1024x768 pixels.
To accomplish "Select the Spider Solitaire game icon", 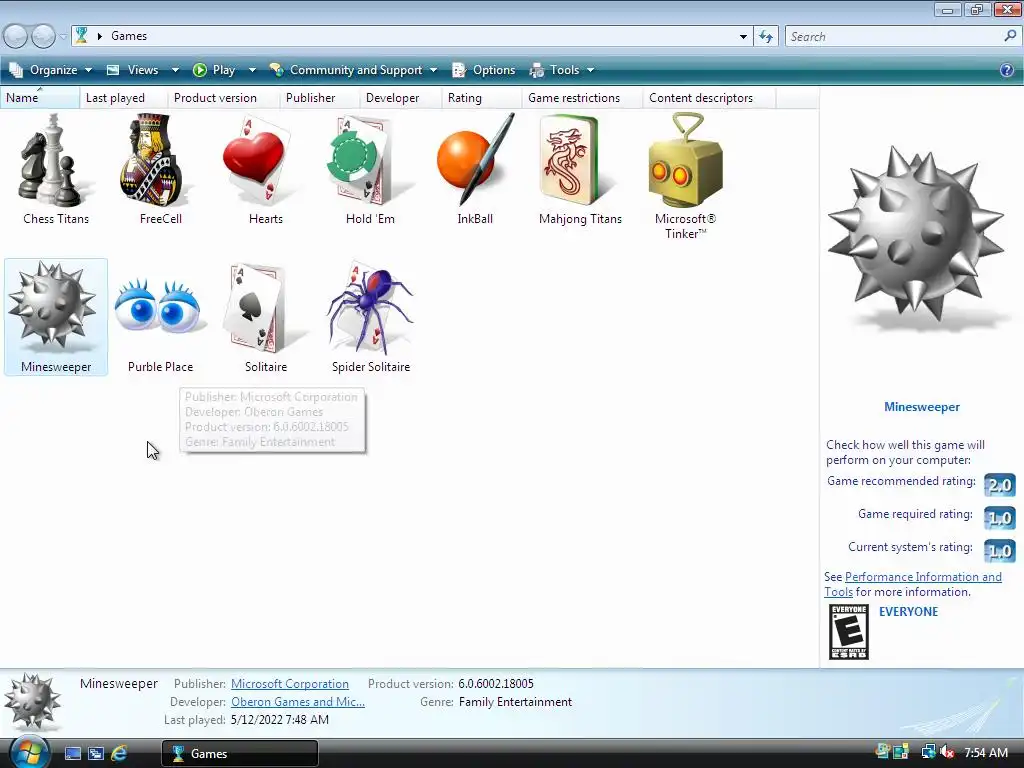I will click(369, 306).
